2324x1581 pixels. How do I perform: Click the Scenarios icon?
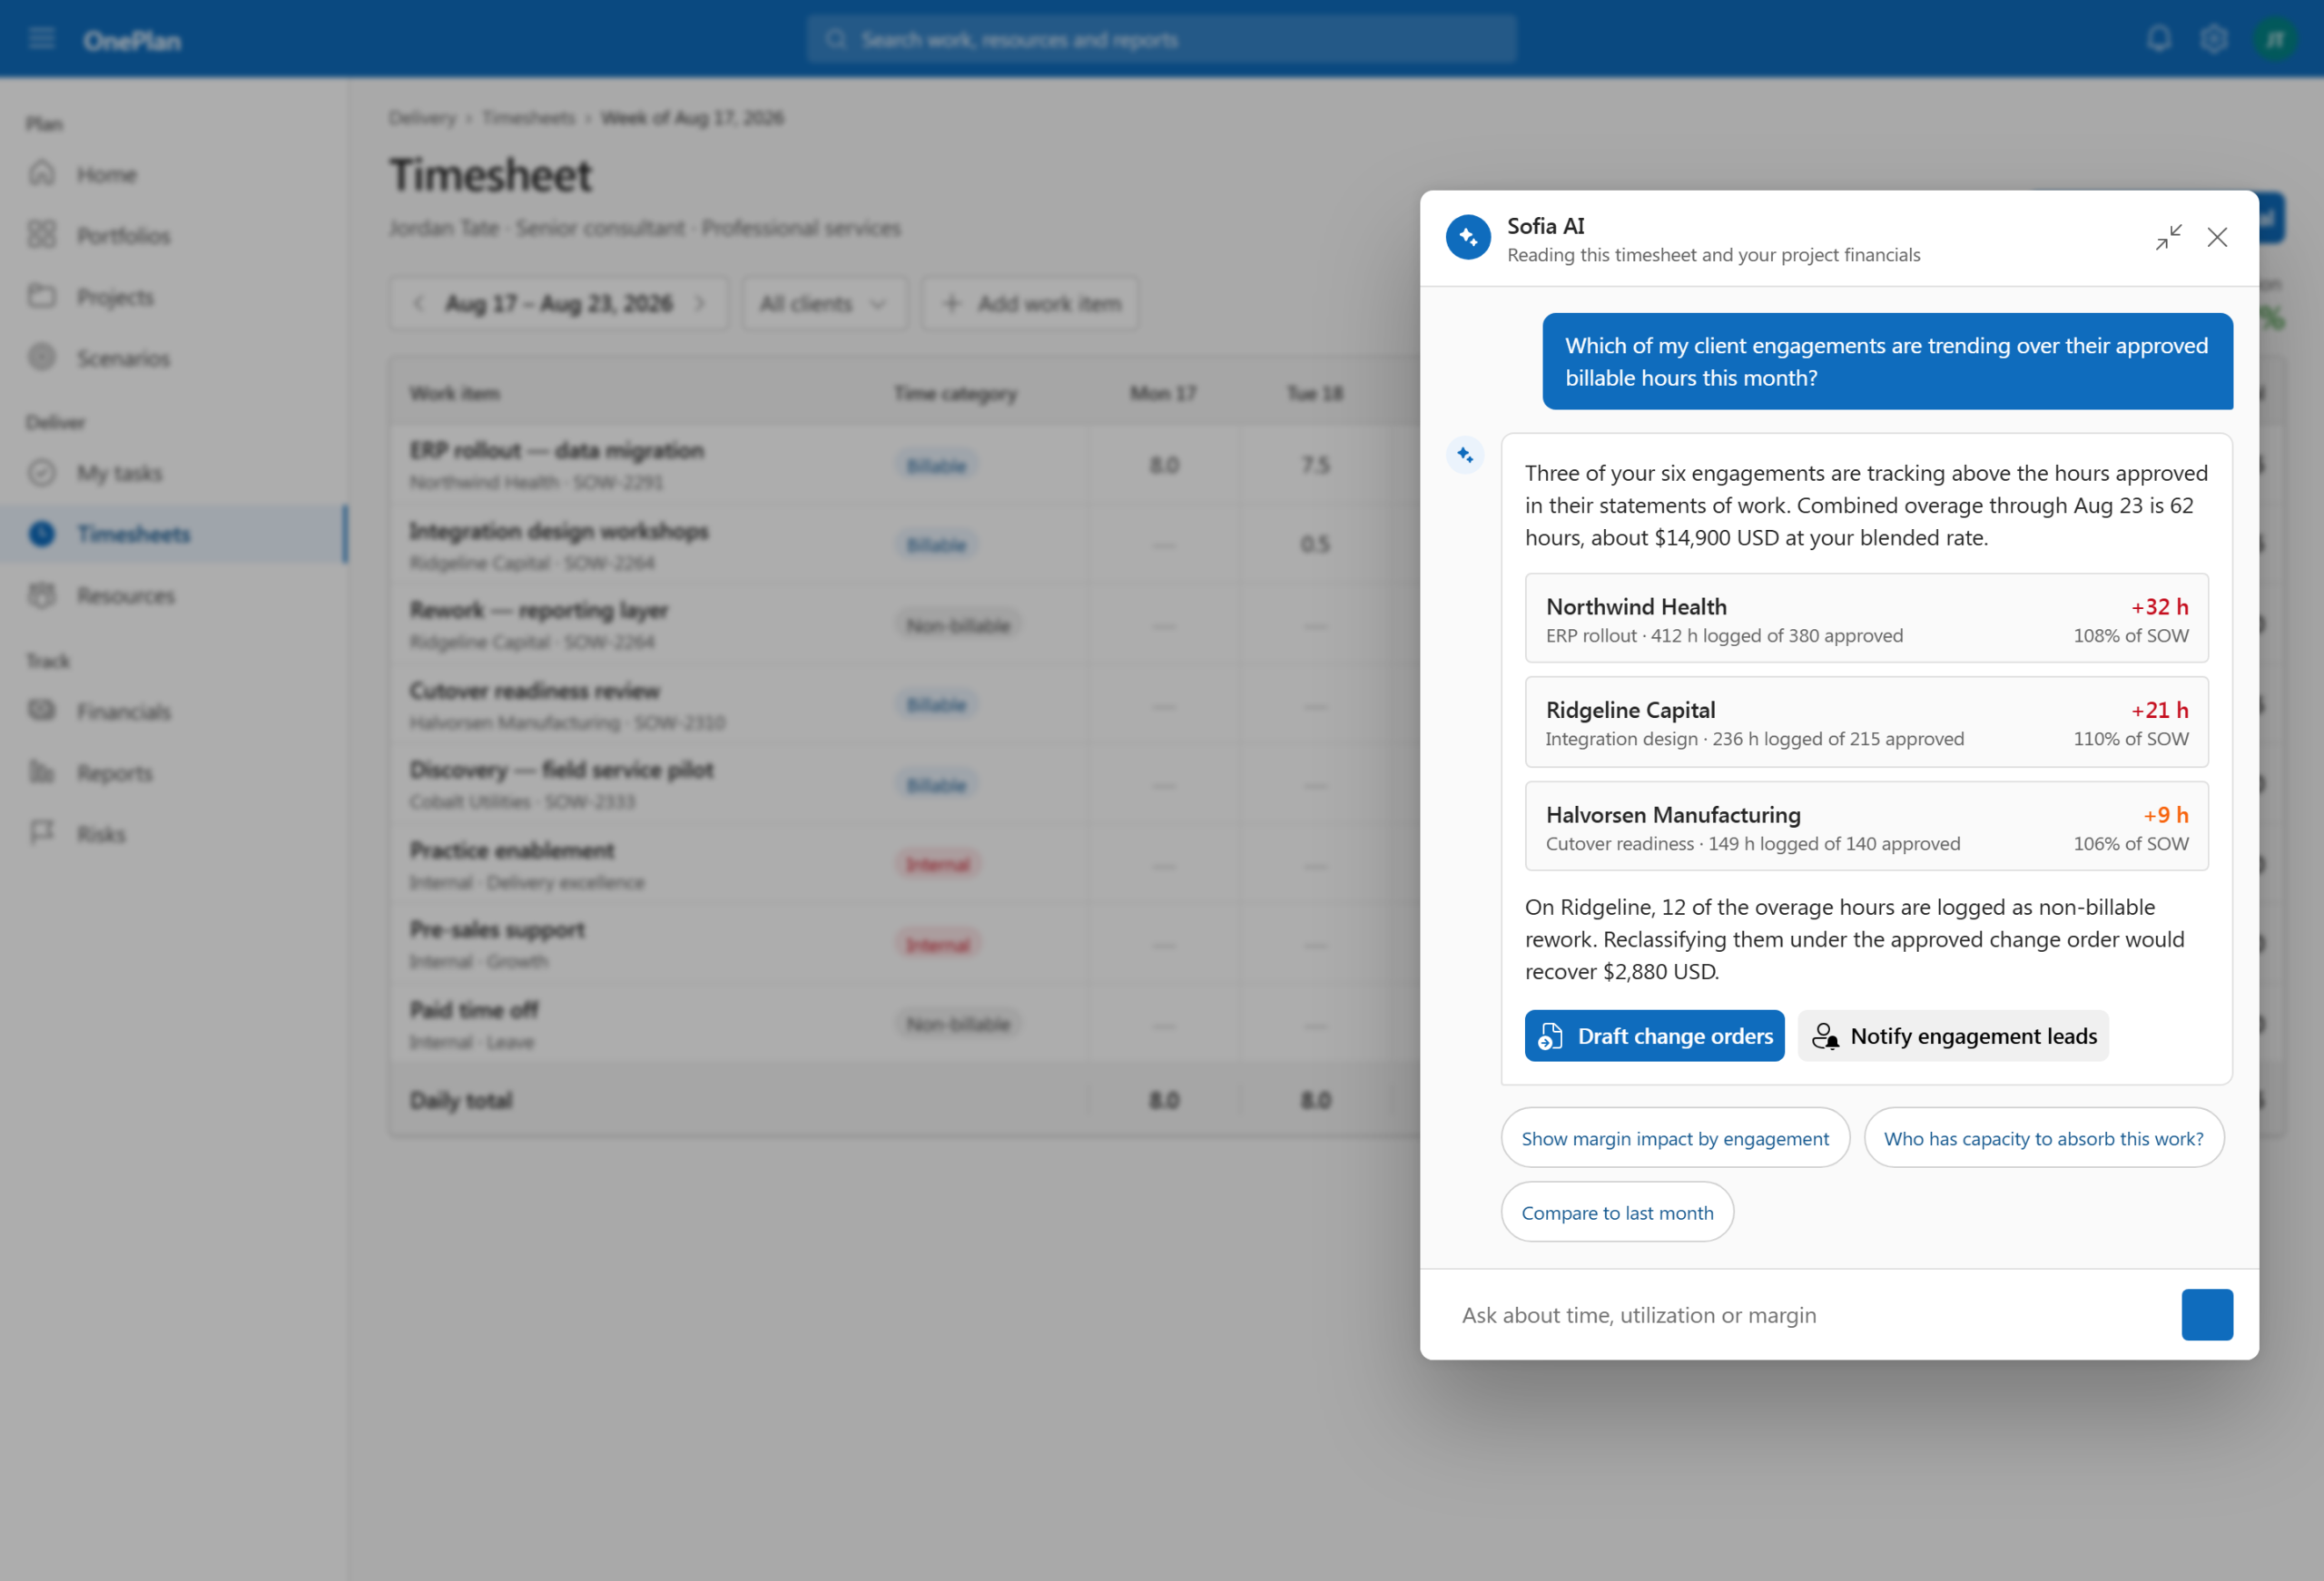[42, 357]
